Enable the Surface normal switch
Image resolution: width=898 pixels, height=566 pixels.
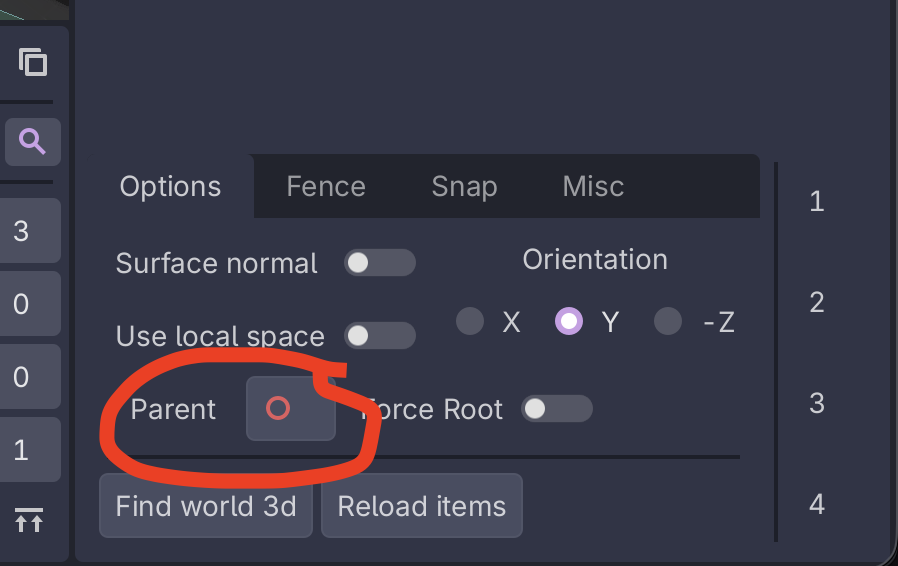pyautogui.click(x=379, y=263)
